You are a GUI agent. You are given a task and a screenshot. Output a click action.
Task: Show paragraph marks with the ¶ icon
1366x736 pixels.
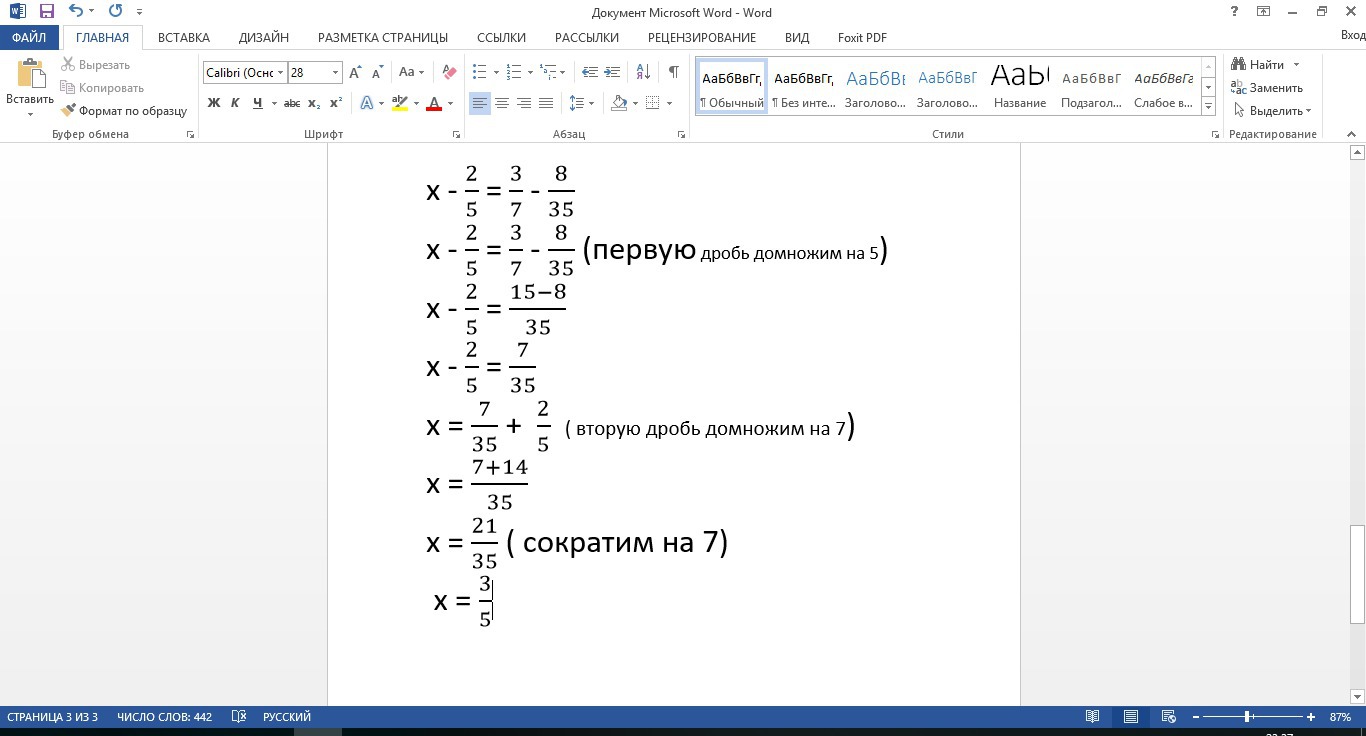click(x=673, y=72)
